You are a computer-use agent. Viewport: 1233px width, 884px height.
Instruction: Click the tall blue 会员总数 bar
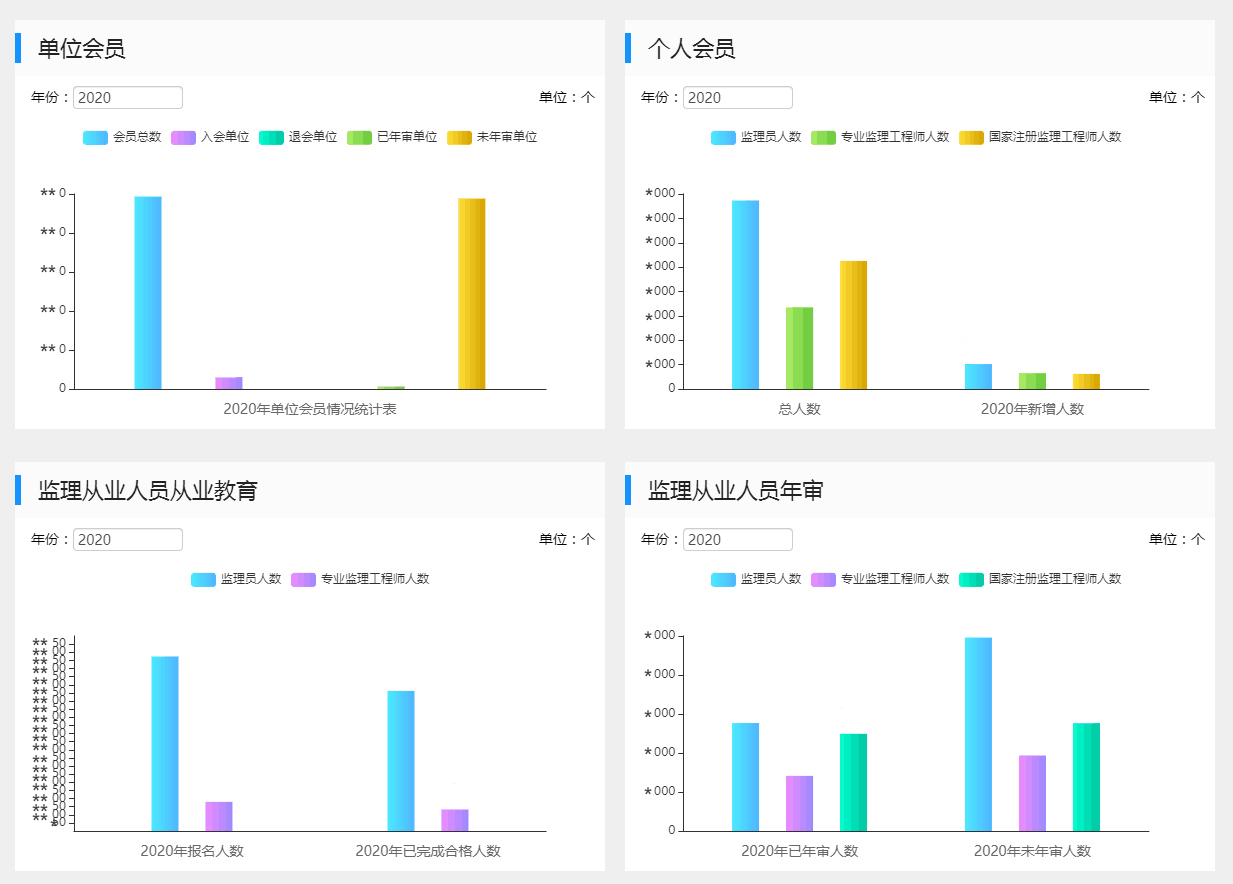(148, 292)
